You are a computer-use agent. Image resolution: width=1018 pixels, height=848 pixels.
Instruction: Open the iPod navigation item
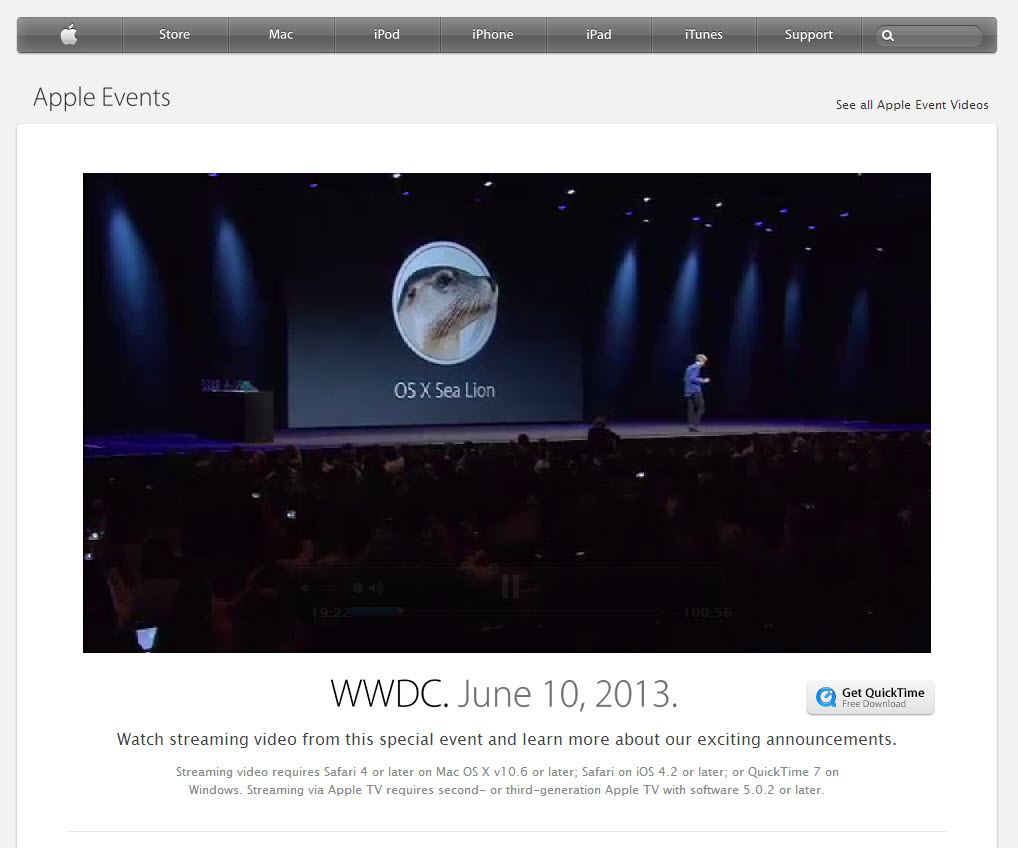pos(386,34)
